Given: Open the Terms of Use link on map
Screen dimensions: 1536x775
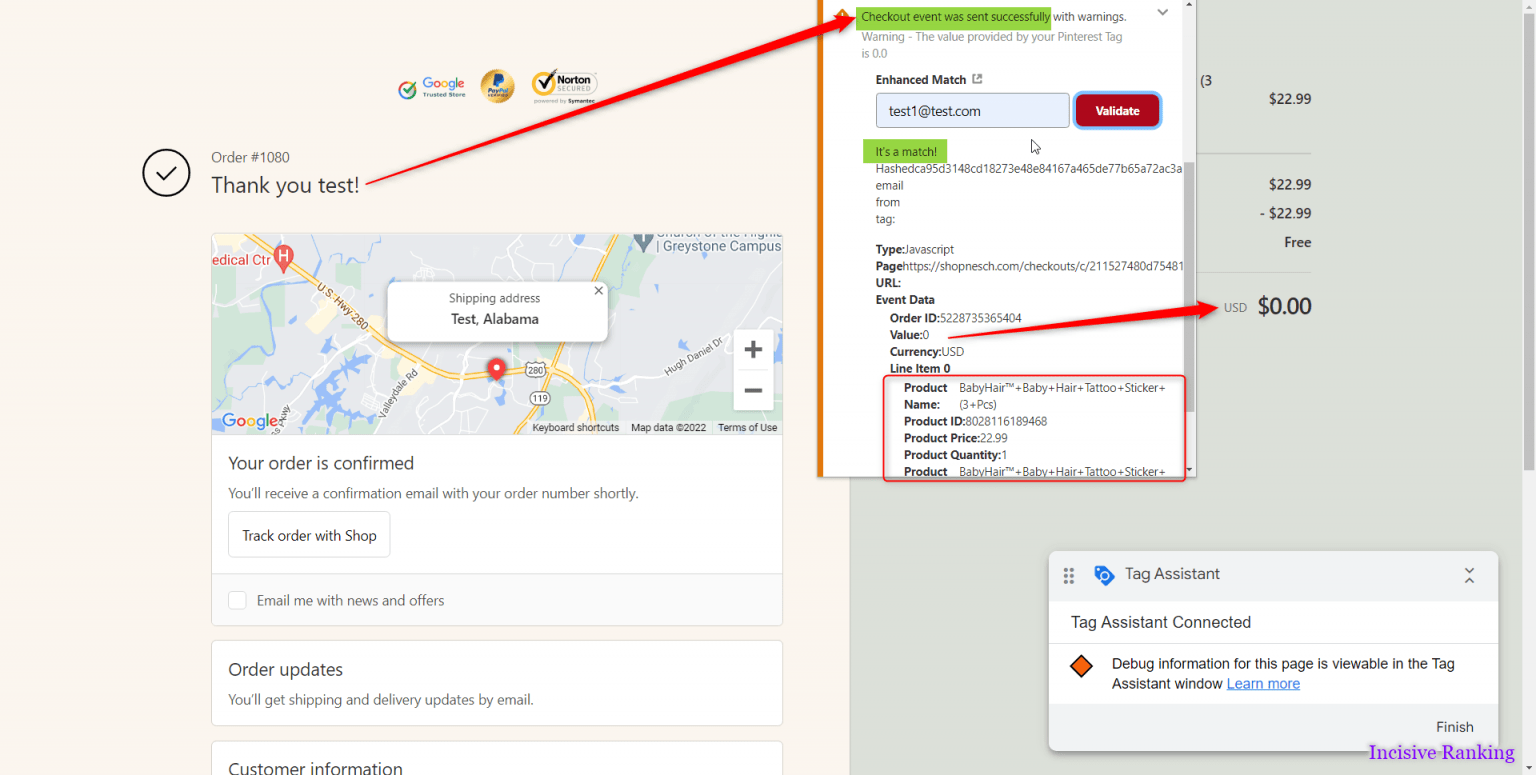Looking at the screenshot, I should tap(747, 427).
